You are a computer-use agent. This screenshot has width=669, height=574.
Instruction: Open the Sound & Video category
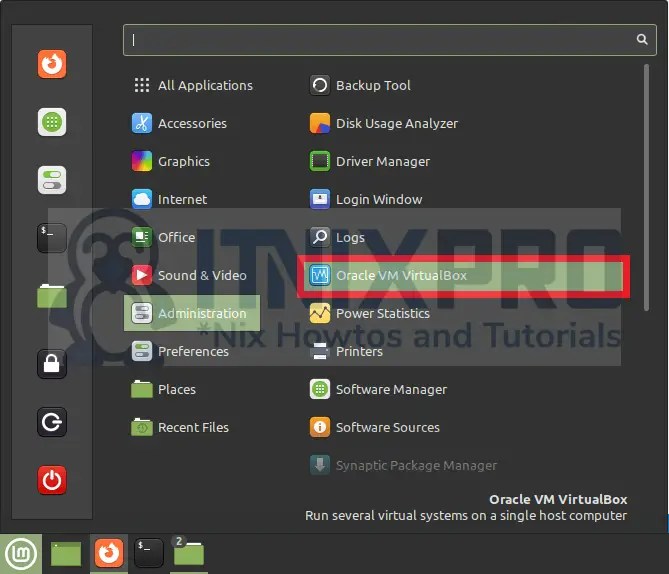(193, 275)
